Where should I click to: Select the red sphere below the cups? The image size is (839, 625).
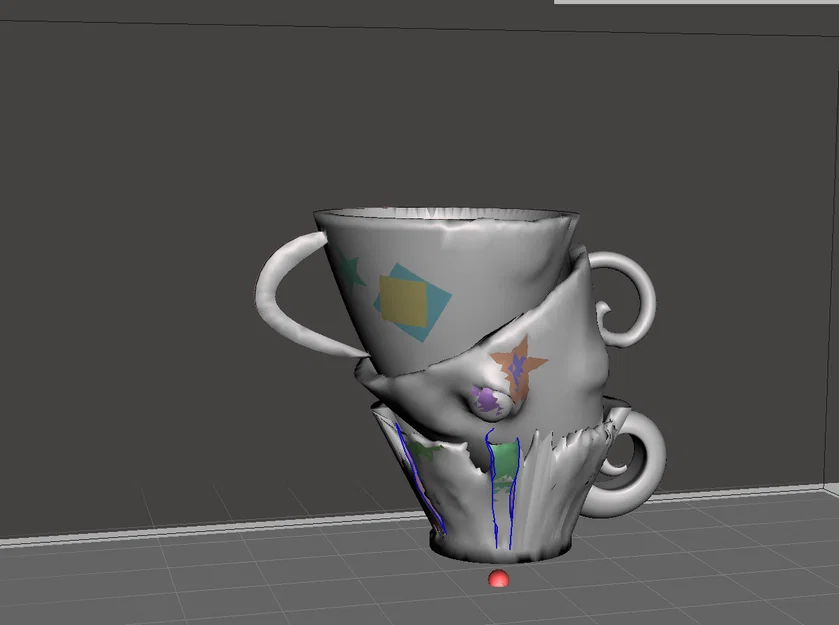point(499,578)
